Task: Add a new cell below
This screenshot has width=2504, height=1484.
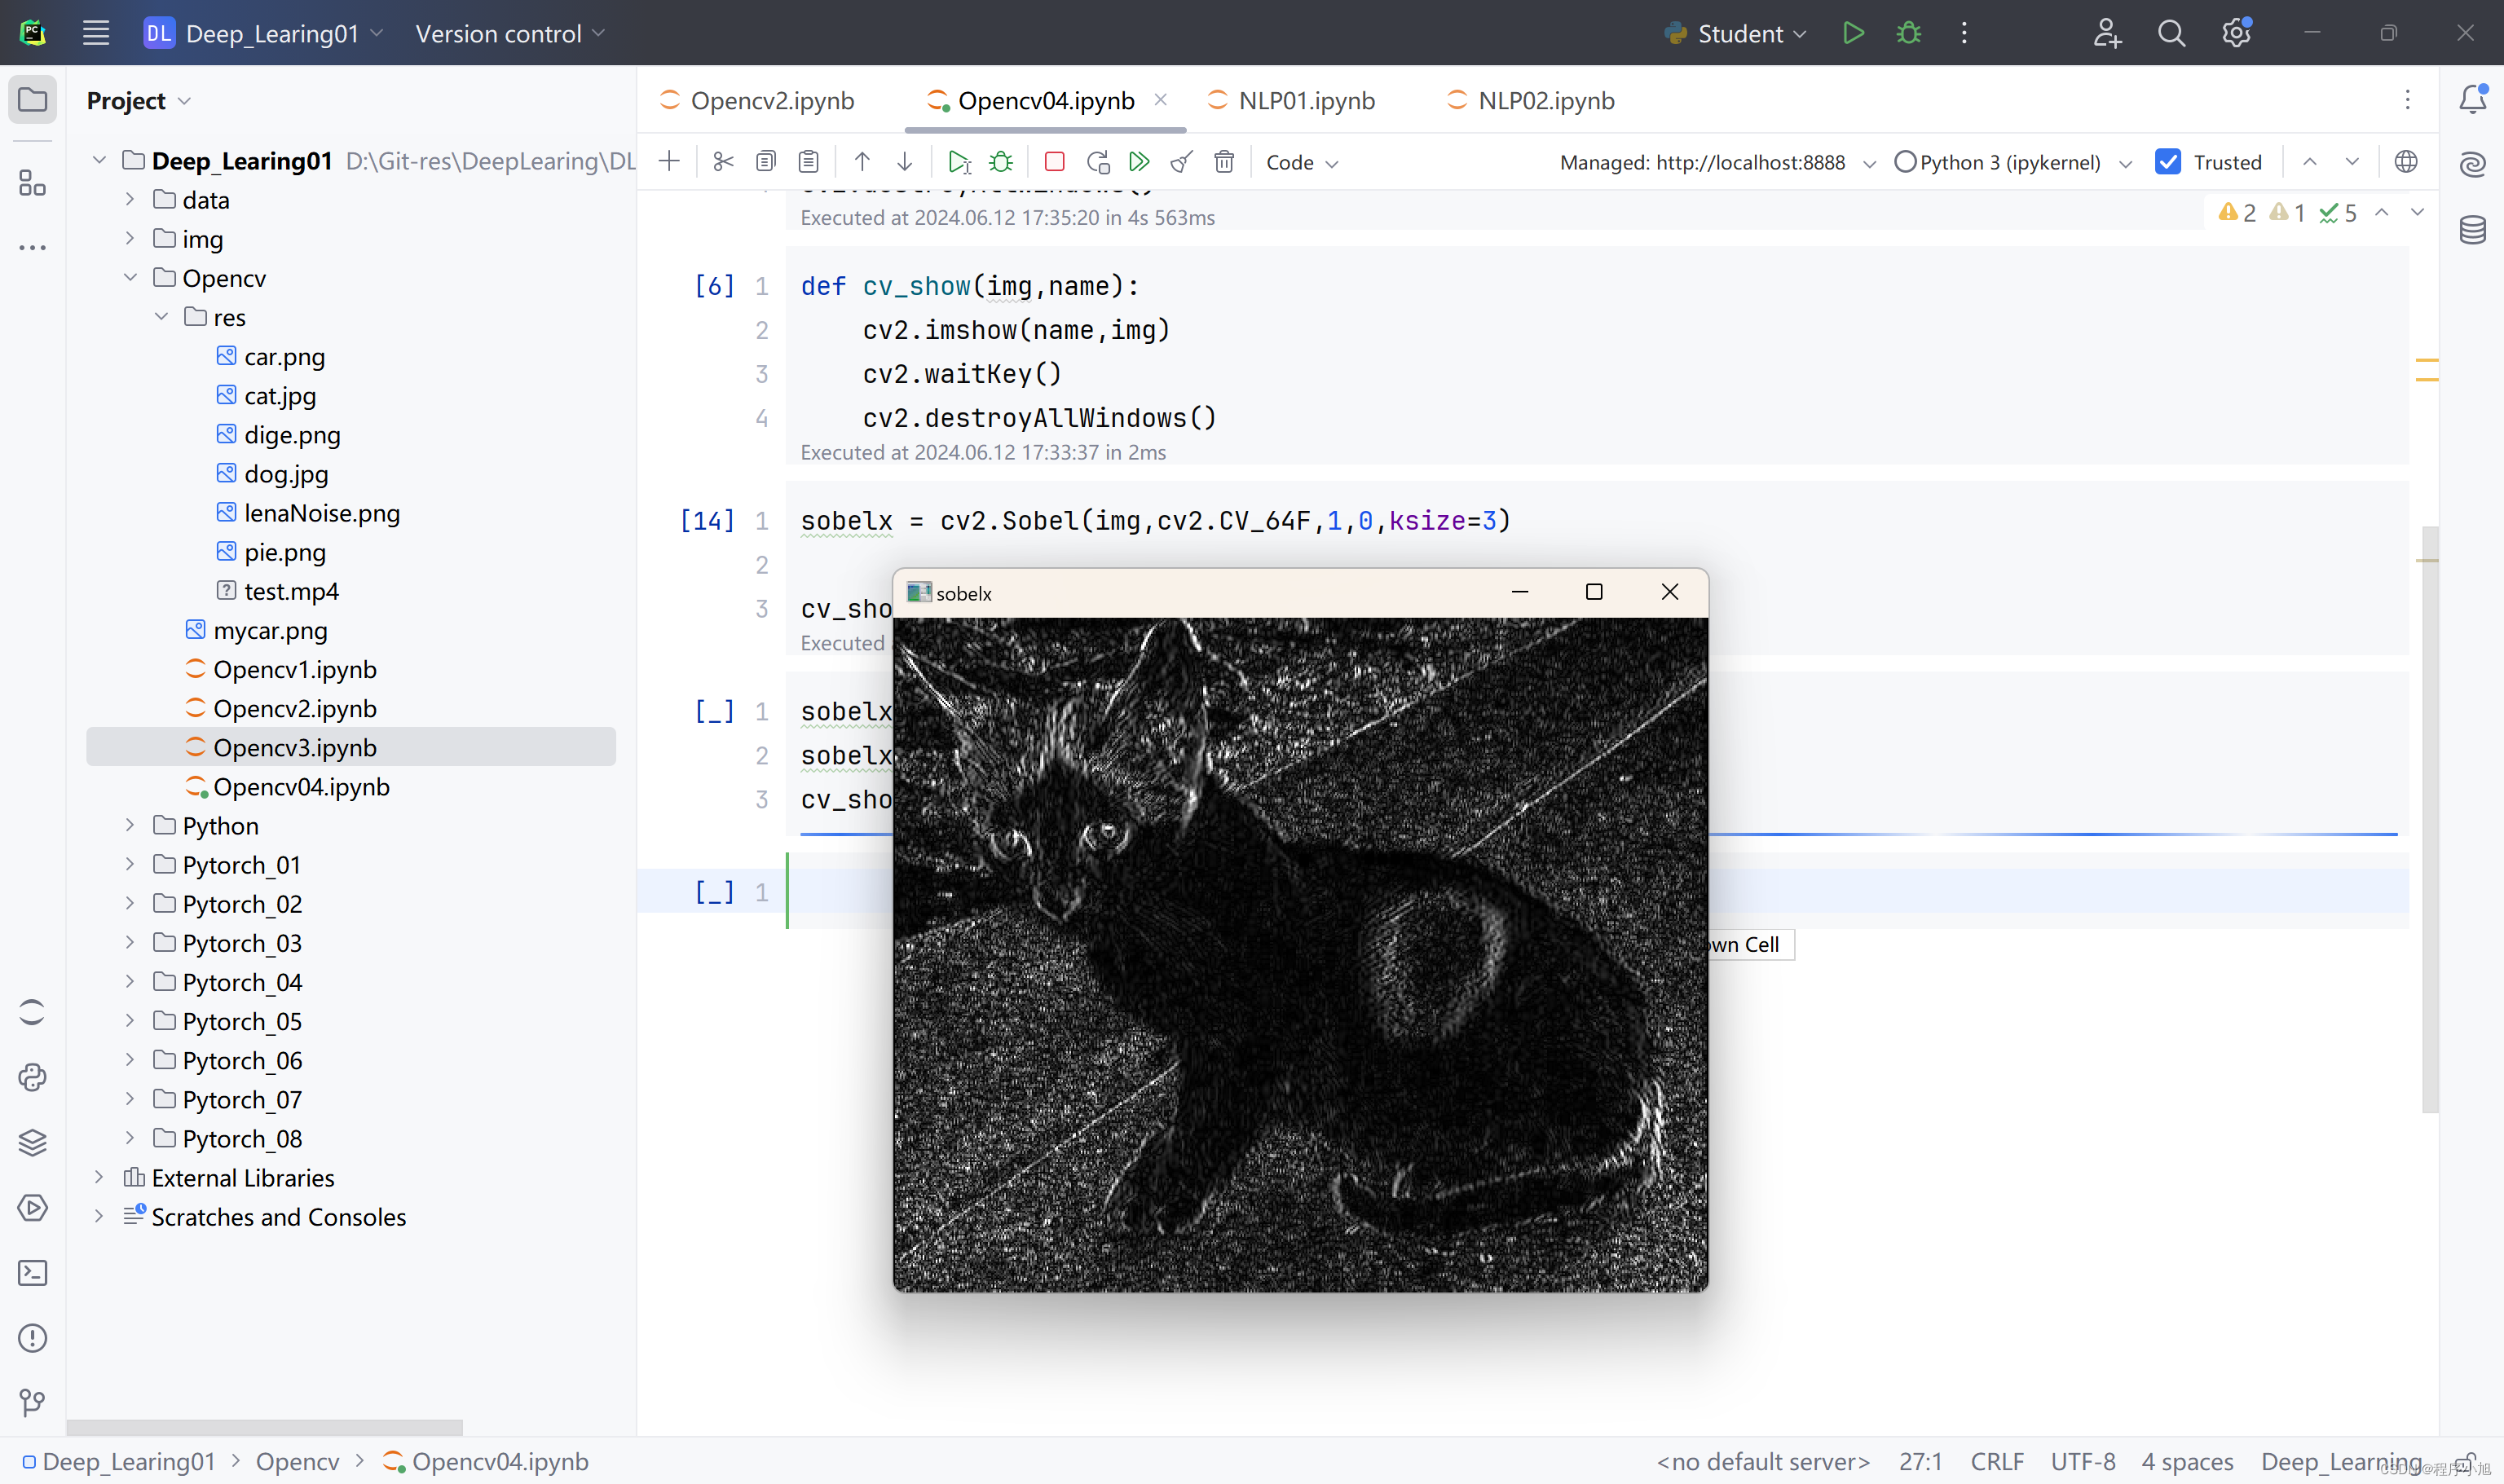Action: point(669,161)
